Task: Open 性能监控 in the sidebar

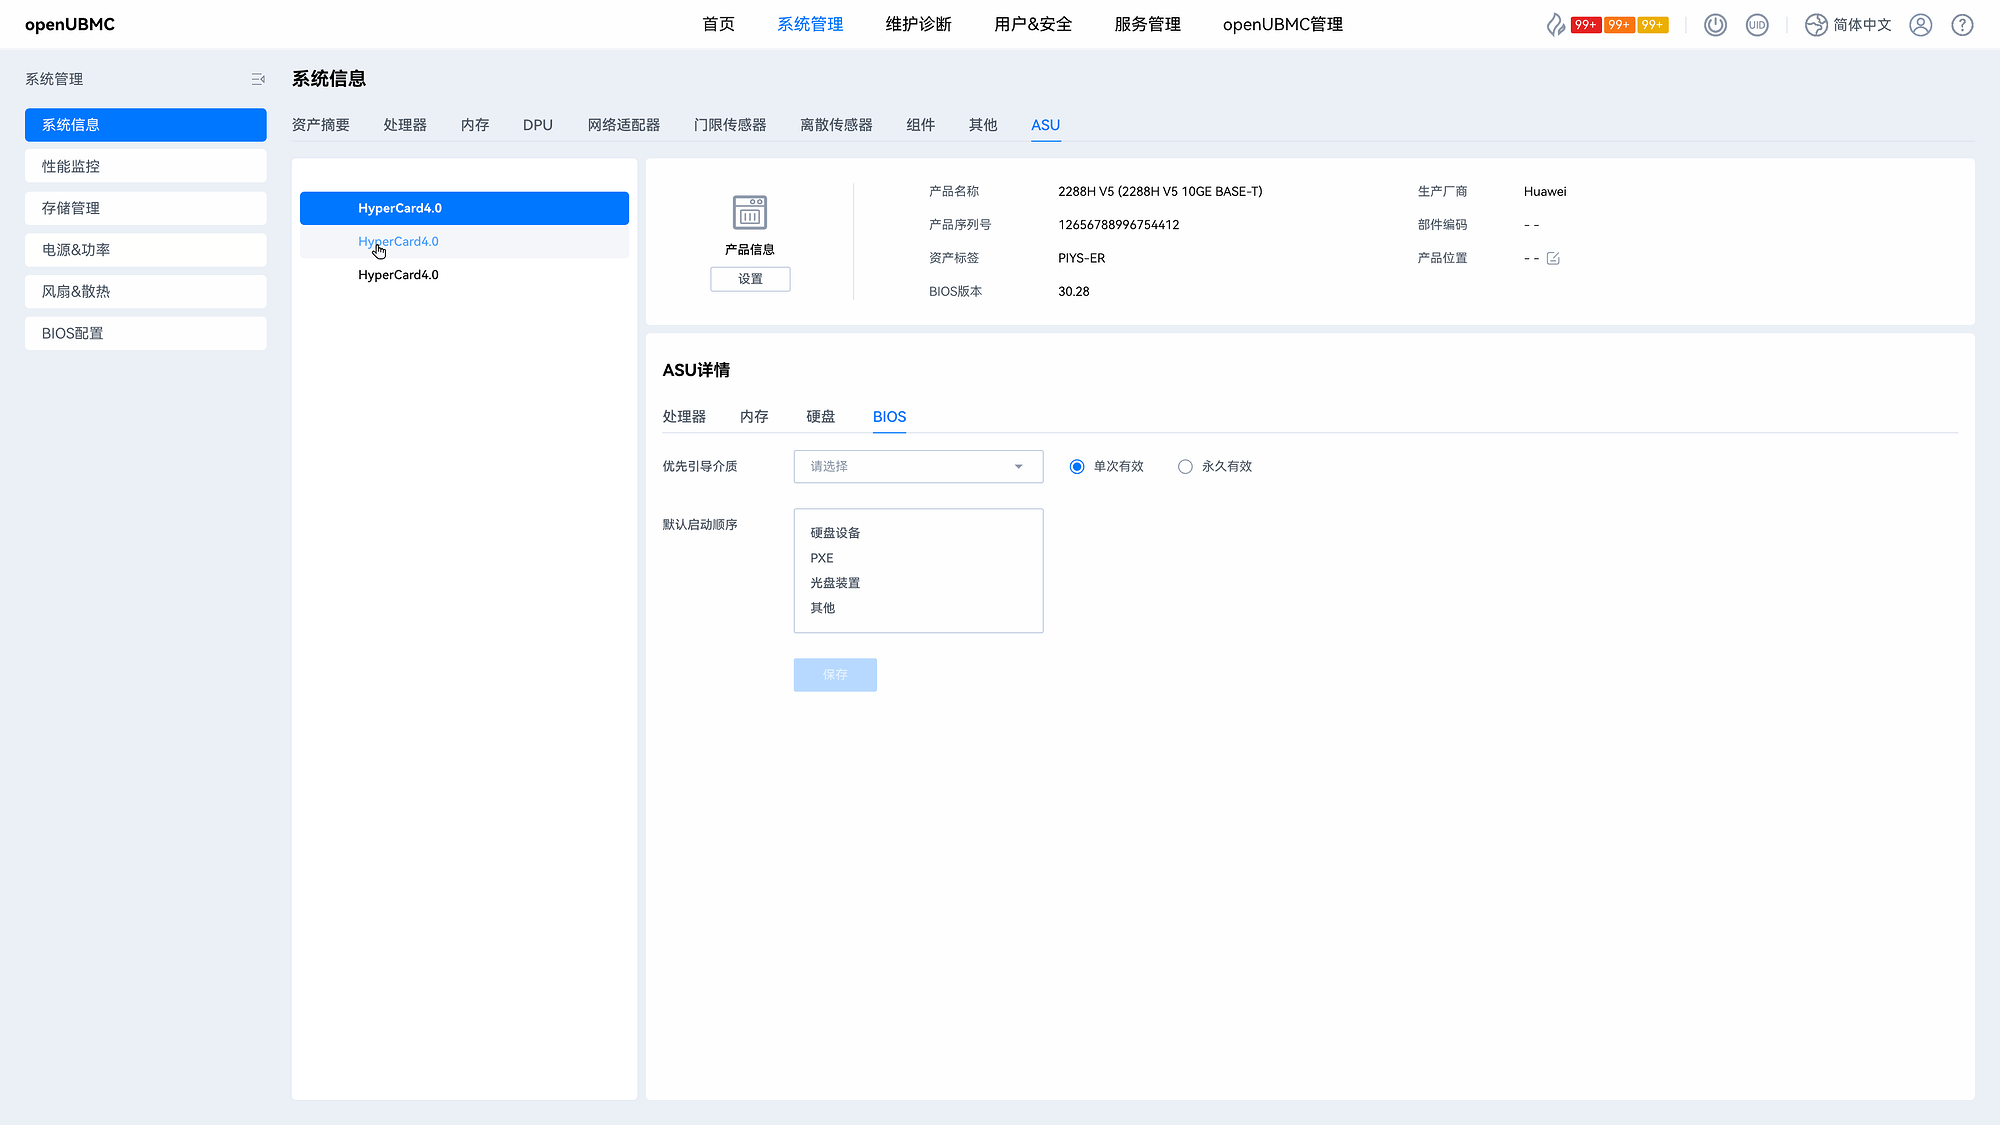Action: point(146,166)
